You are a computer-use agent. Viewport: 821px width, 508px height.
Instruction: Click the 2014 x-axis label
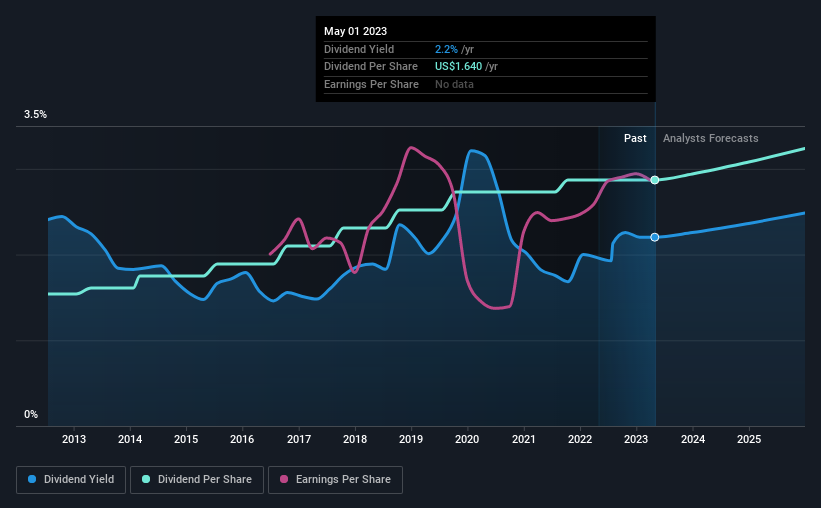coord(130,439)
